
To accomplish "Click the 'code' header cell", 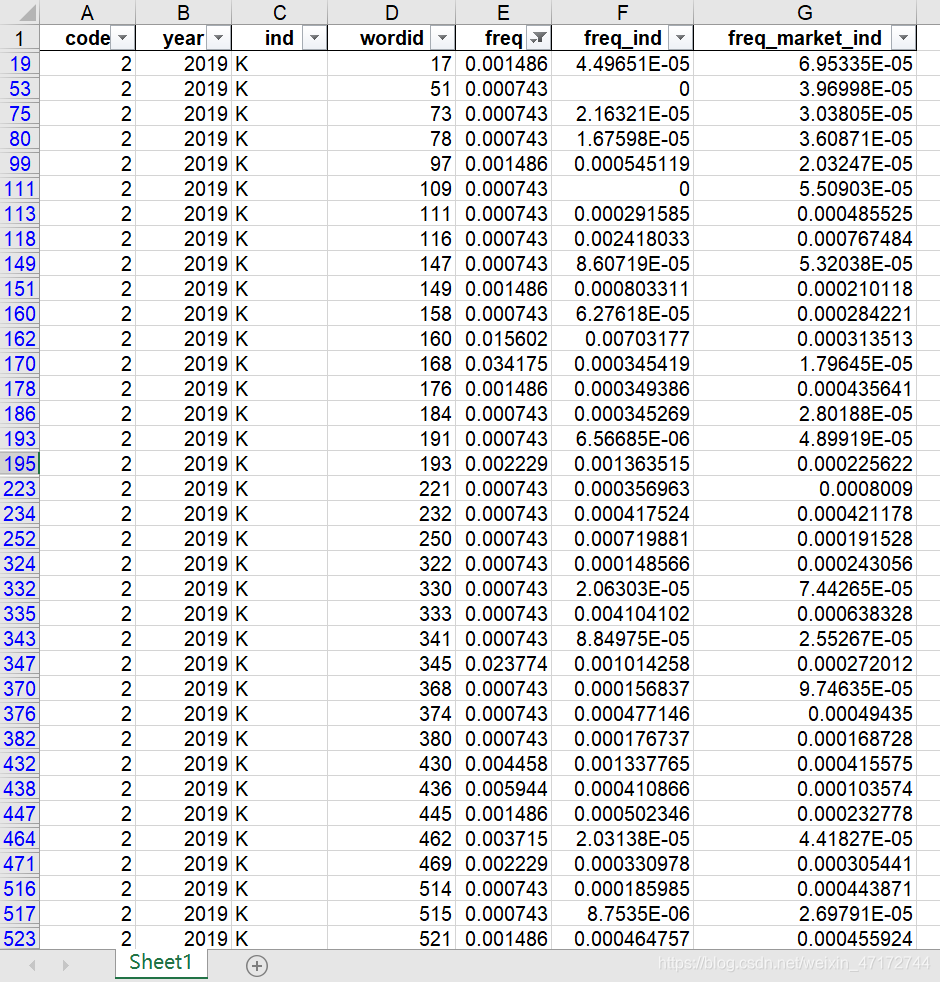I will (x=88, y=38).
